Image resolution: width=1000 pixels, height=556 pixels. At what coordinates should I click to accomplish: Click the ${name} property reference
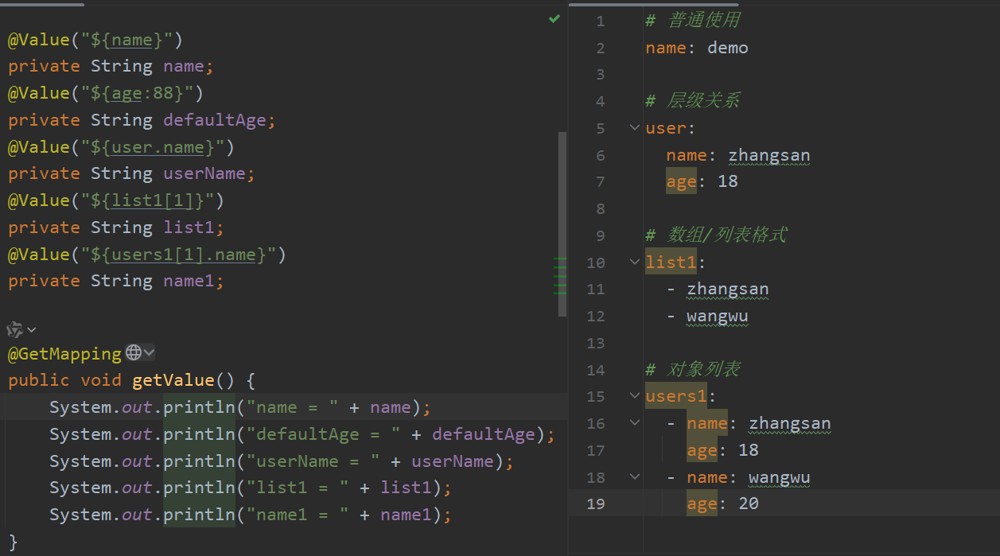[x=132, y=40]
